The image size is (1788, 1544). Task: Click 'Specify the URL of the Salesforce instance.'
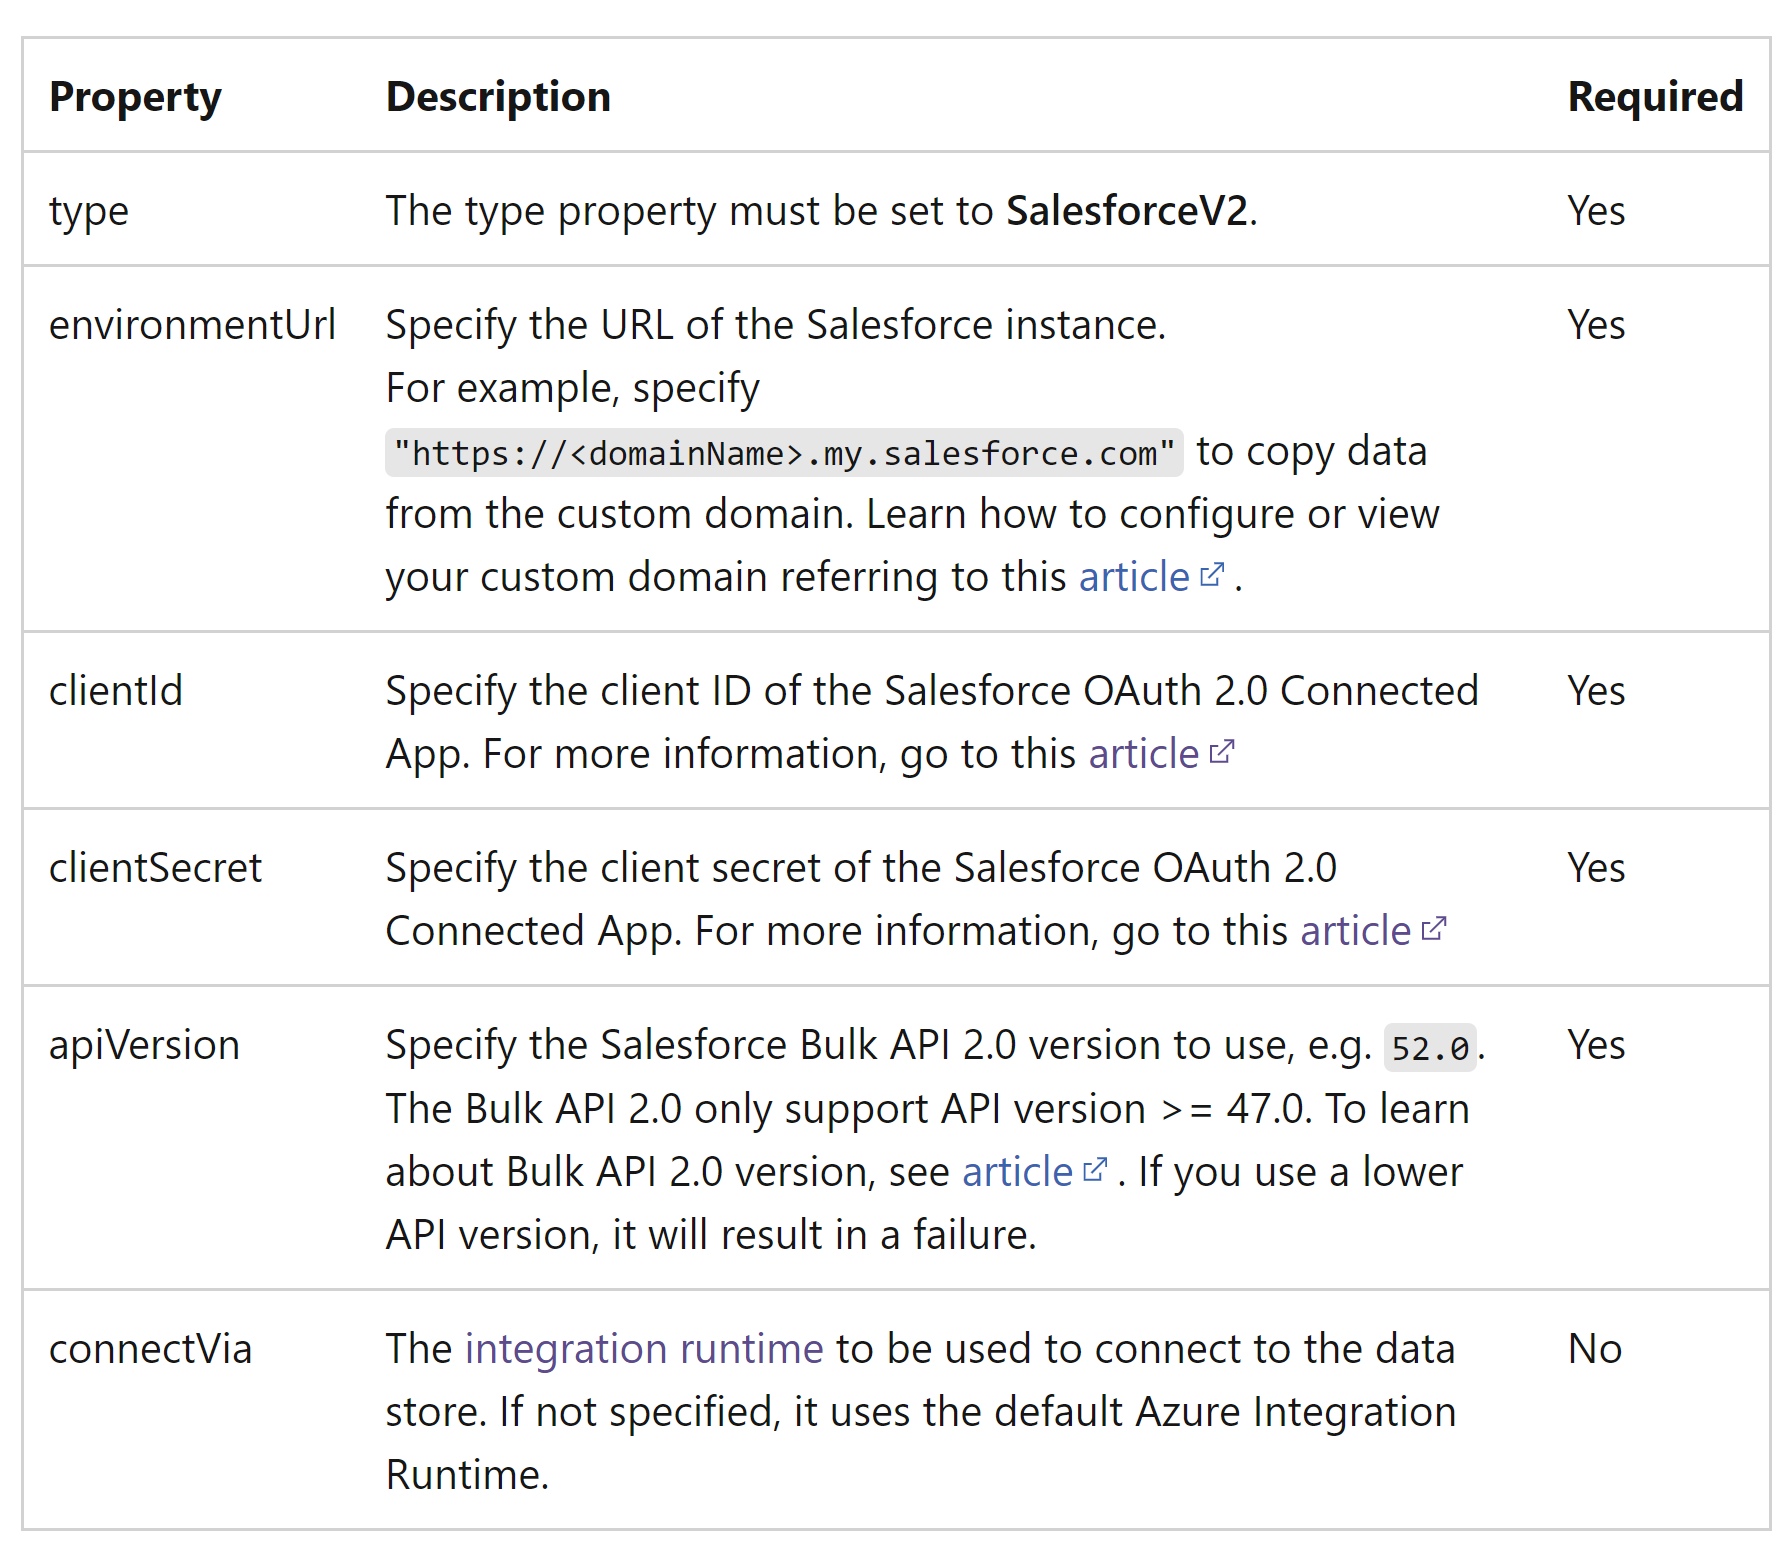776,325
